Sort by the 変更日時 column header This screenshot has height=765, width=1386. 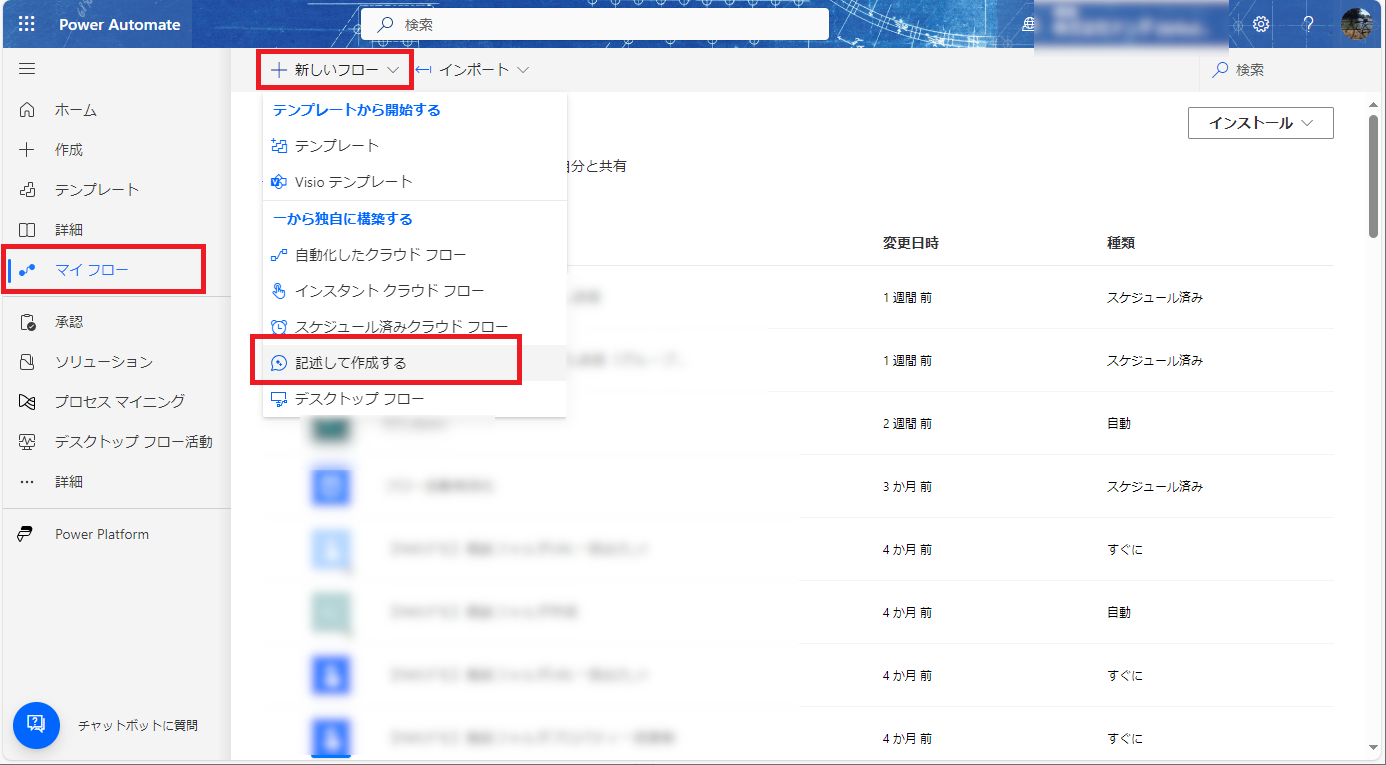pos(910,243)
